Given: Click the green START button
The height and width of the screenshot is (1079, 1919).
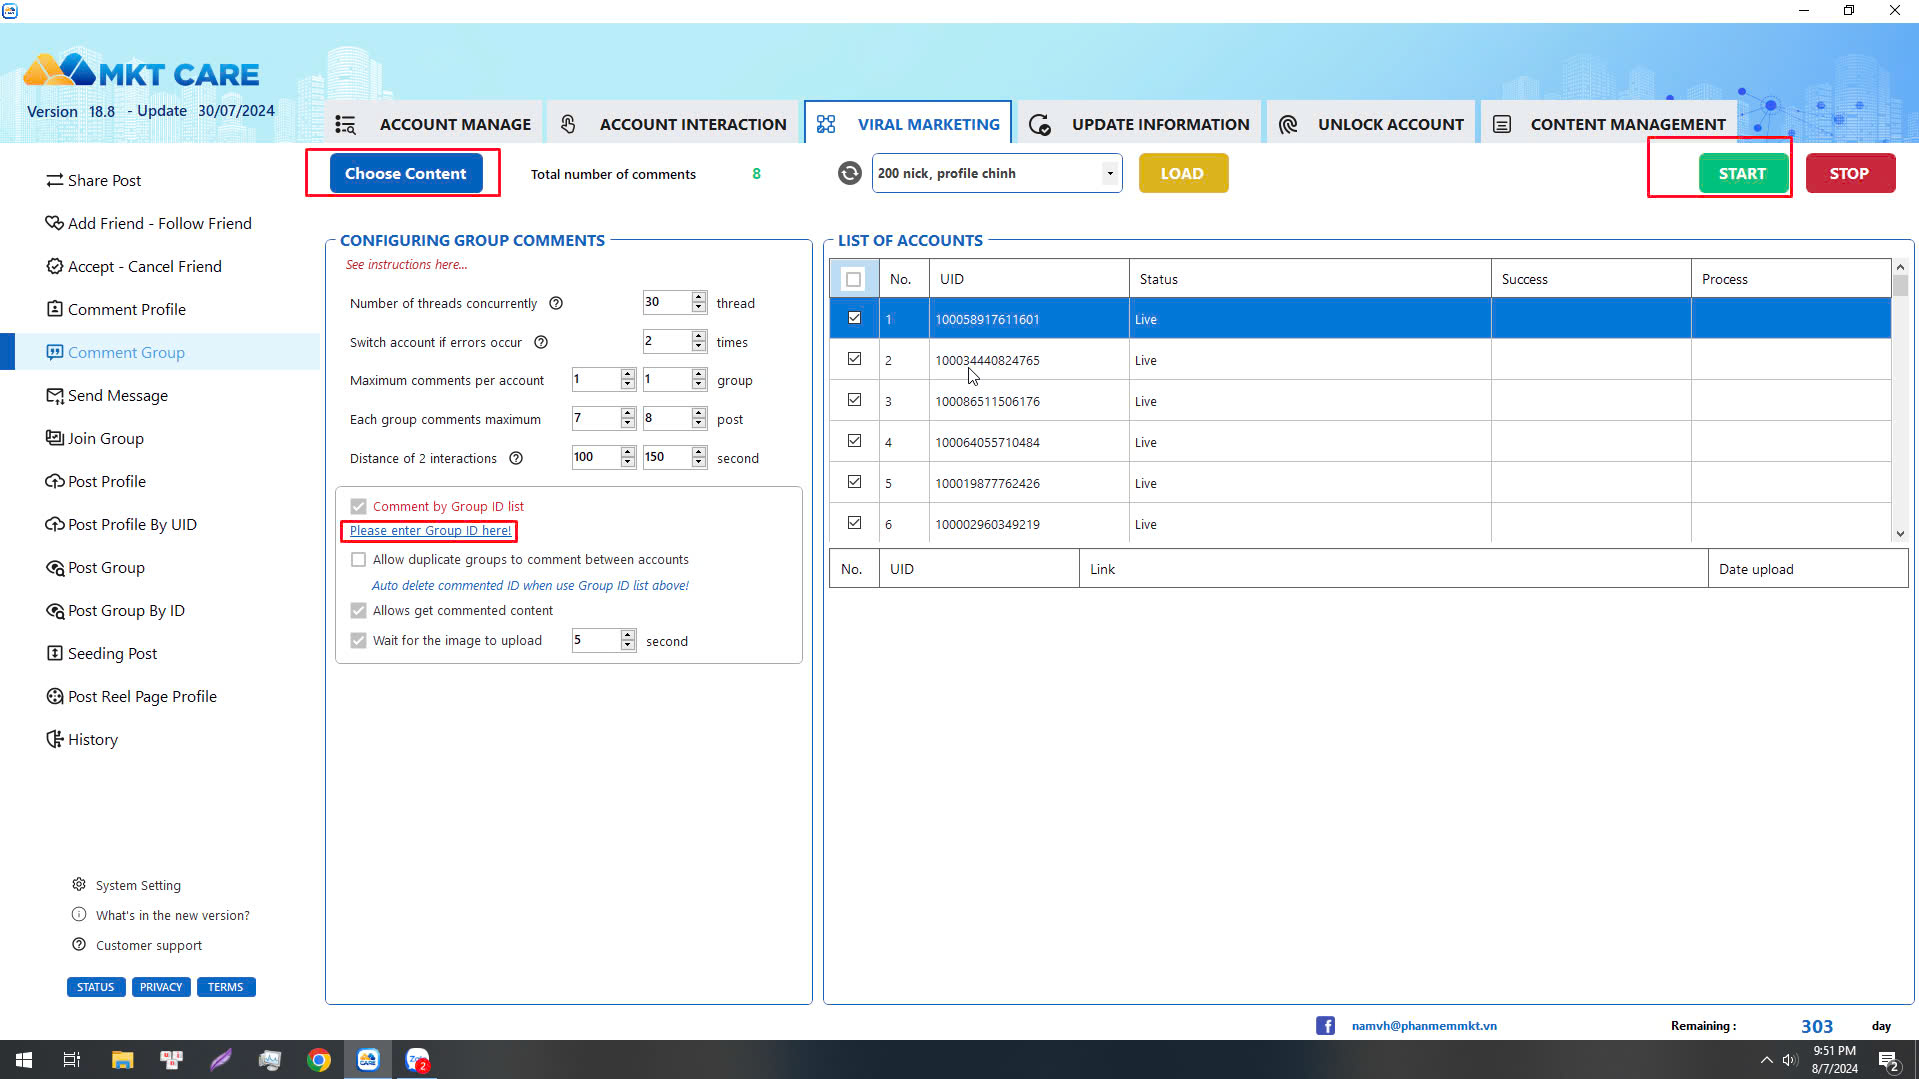Looking at the screenshot, I should pos(1742,173).
